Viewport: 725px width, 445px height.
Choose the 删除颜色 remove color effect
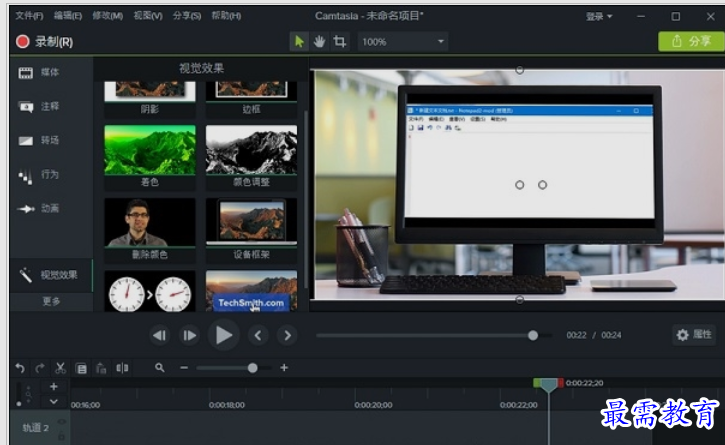tap(150, 229)
